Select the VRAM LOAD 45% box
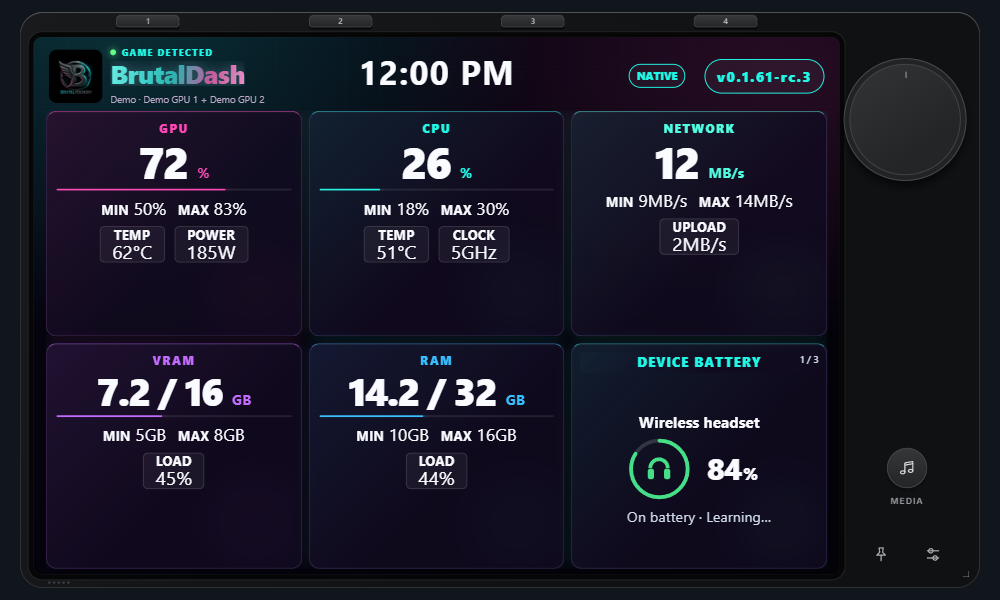This screenshot has height=600, width=1000. click(173, 471)
